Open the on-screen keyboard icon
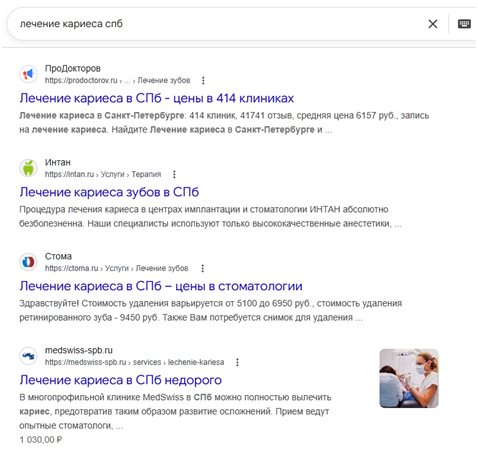 tap(464, 24)
